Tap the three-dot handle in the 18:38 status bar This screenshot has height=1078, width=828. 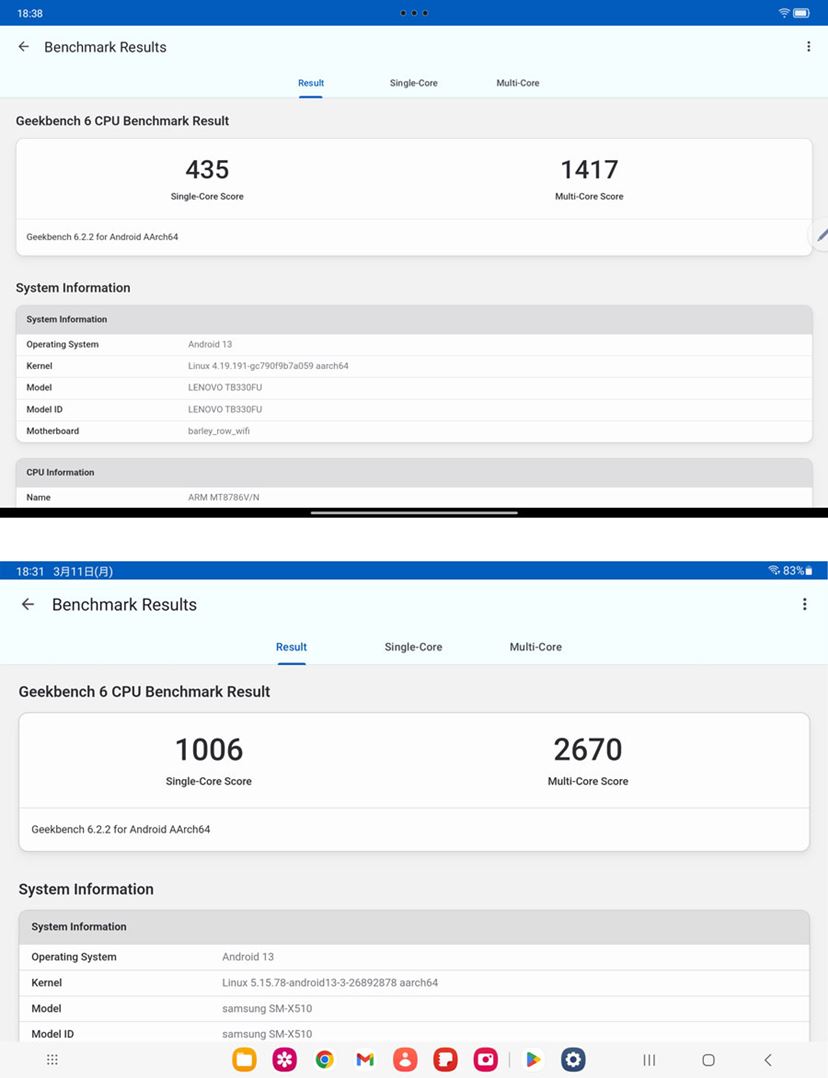[x=414, y=13]
